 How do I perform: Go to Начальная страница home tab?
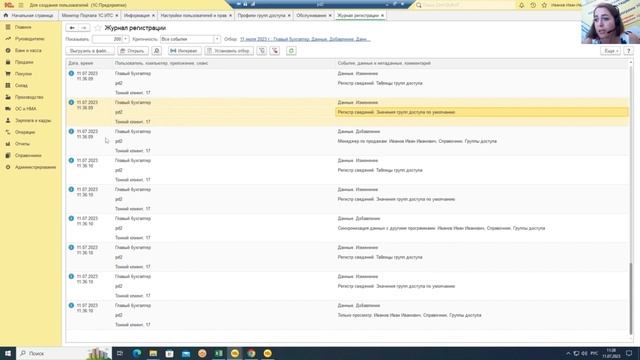[x=29, y=16]
